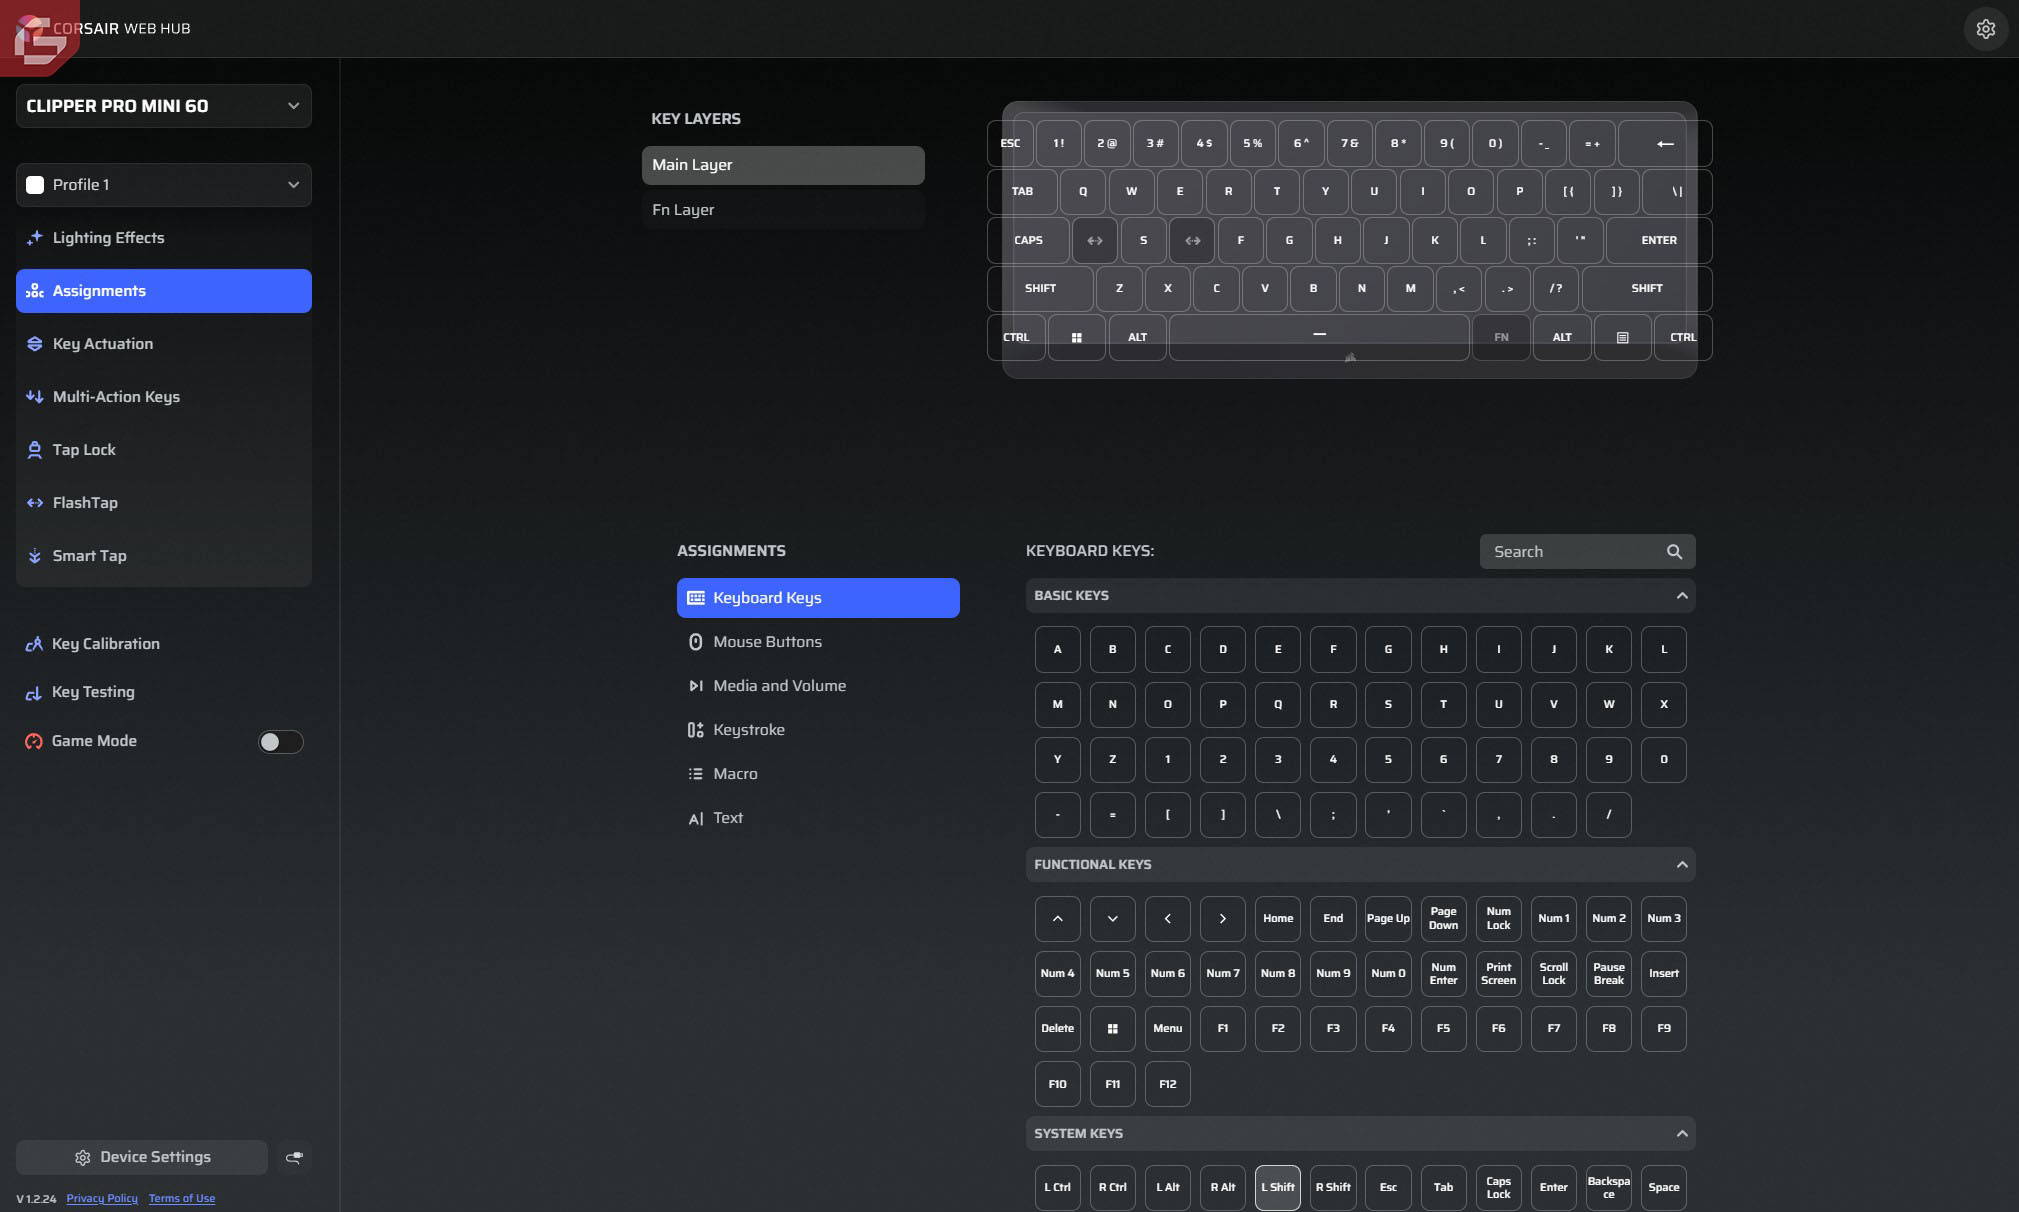Click the CAPS key on the keyboard preview

1028,241
